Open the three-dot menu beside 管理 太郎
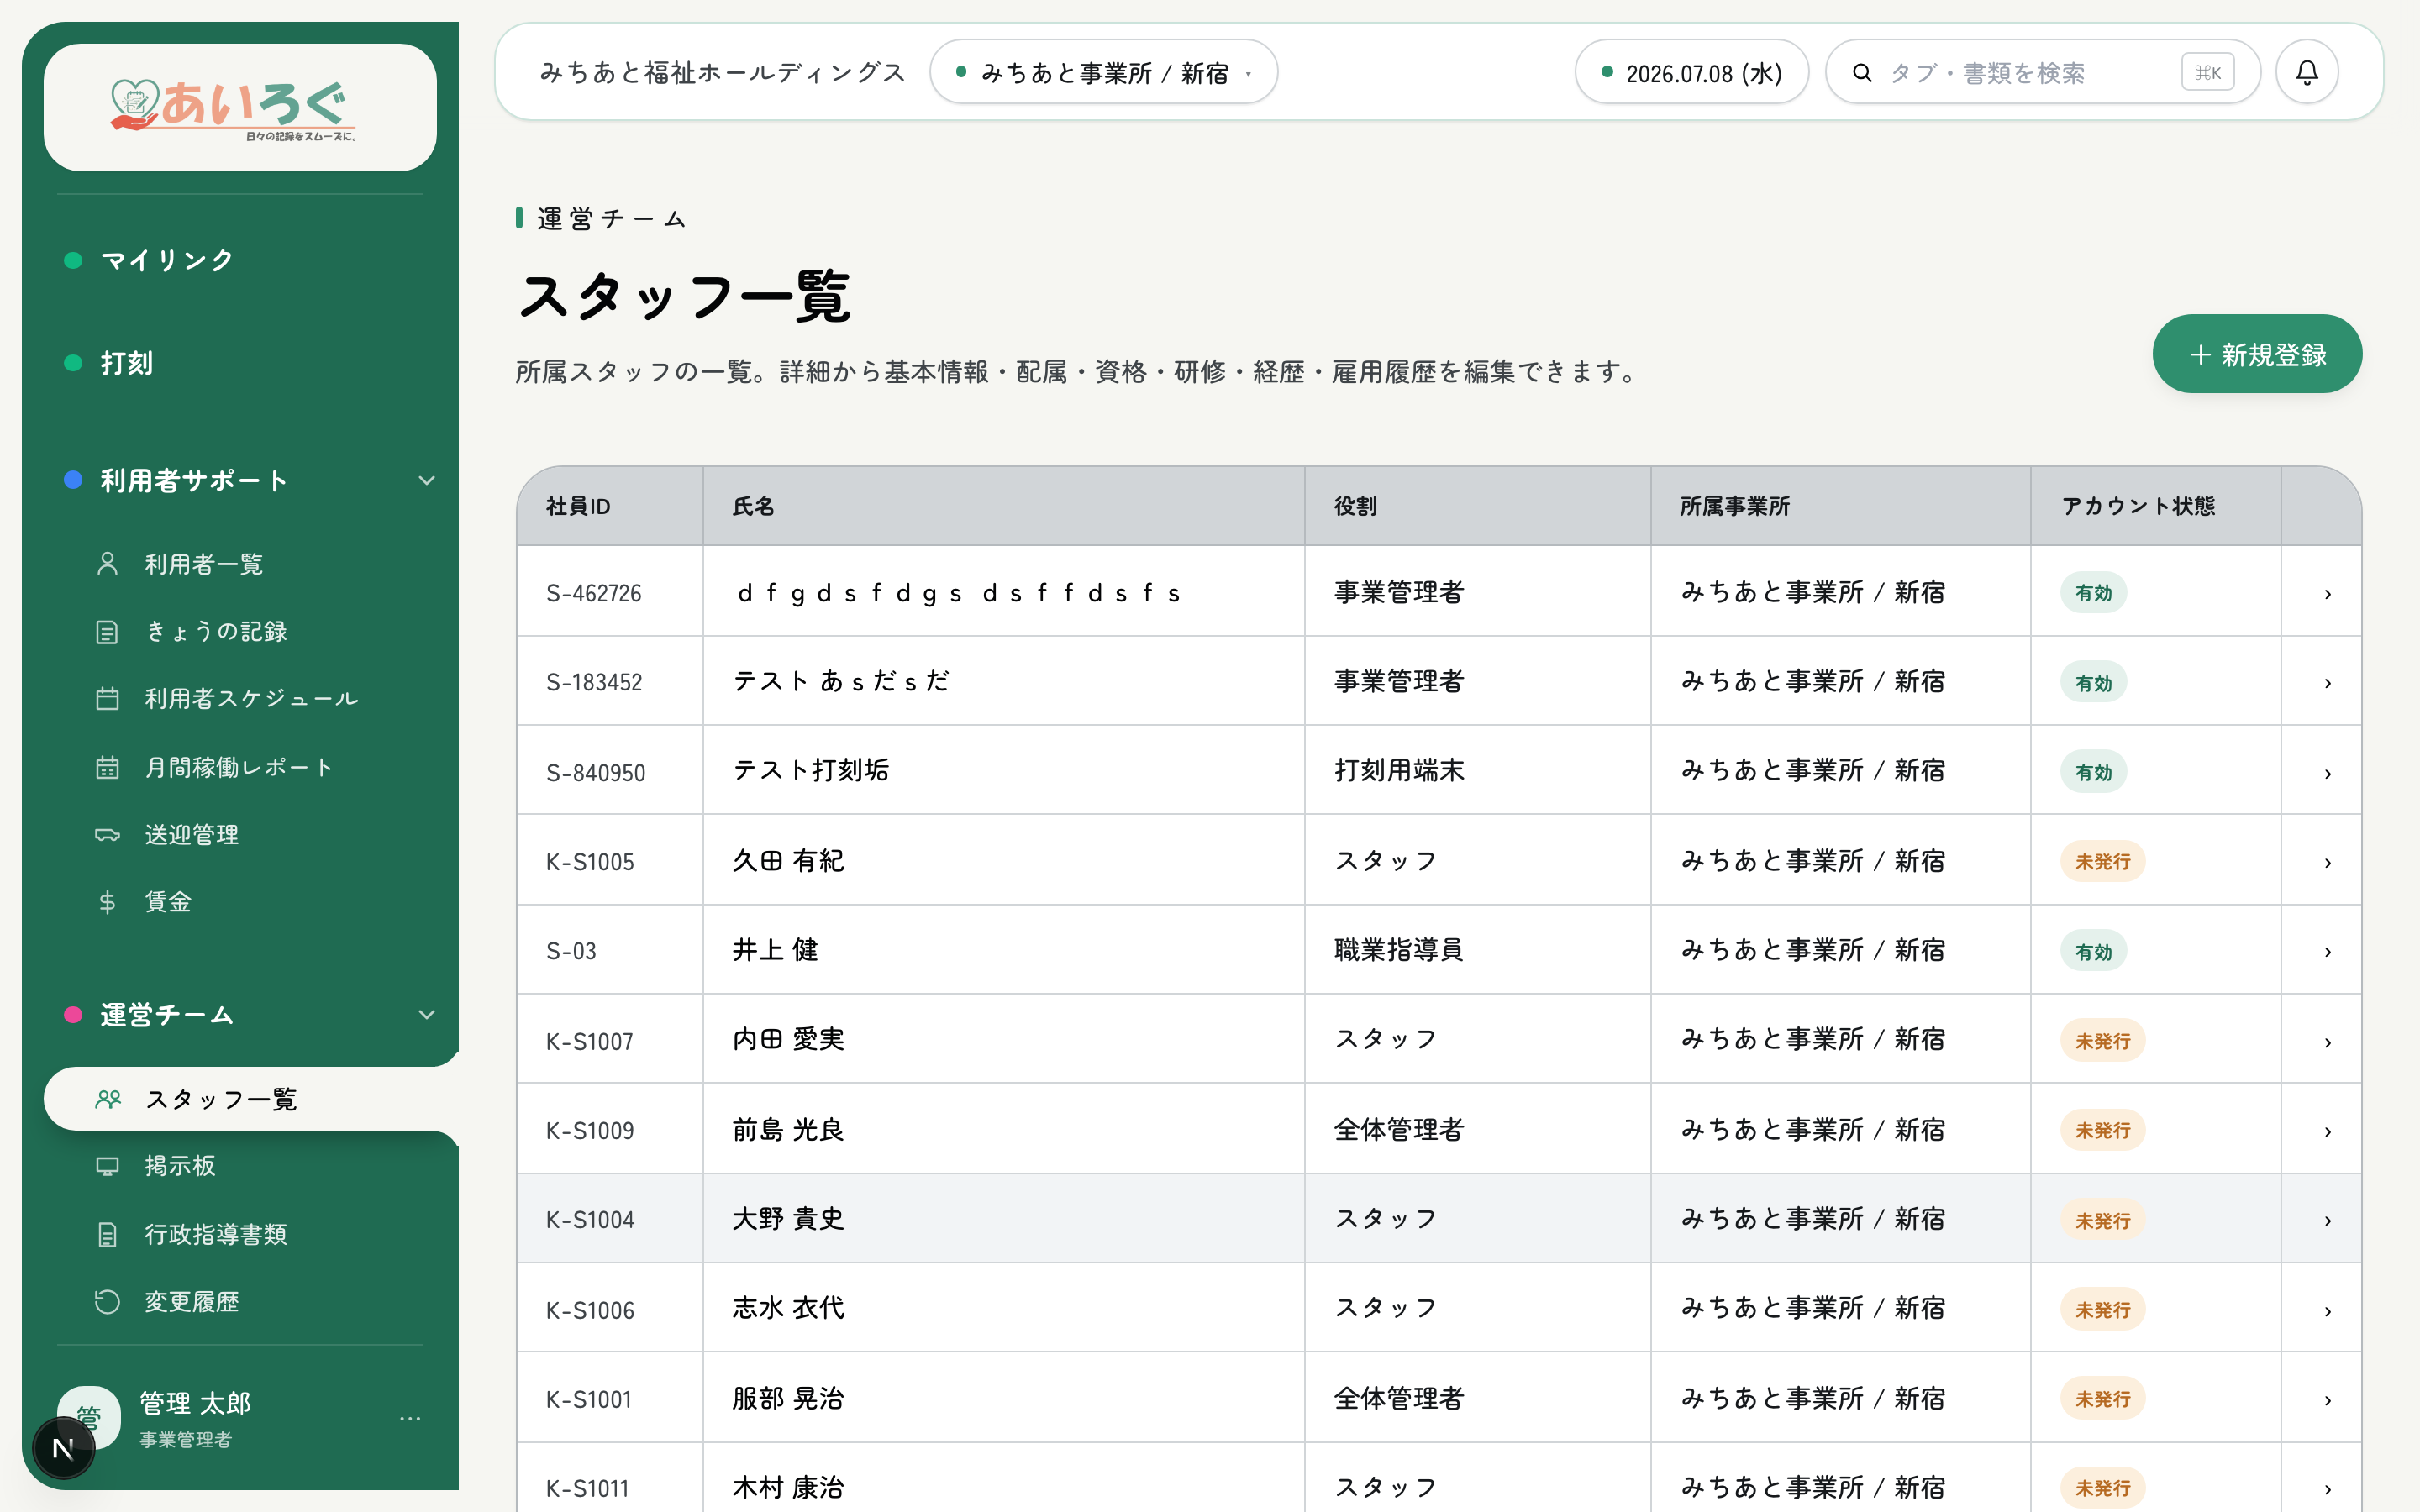 coord(410,1418)
